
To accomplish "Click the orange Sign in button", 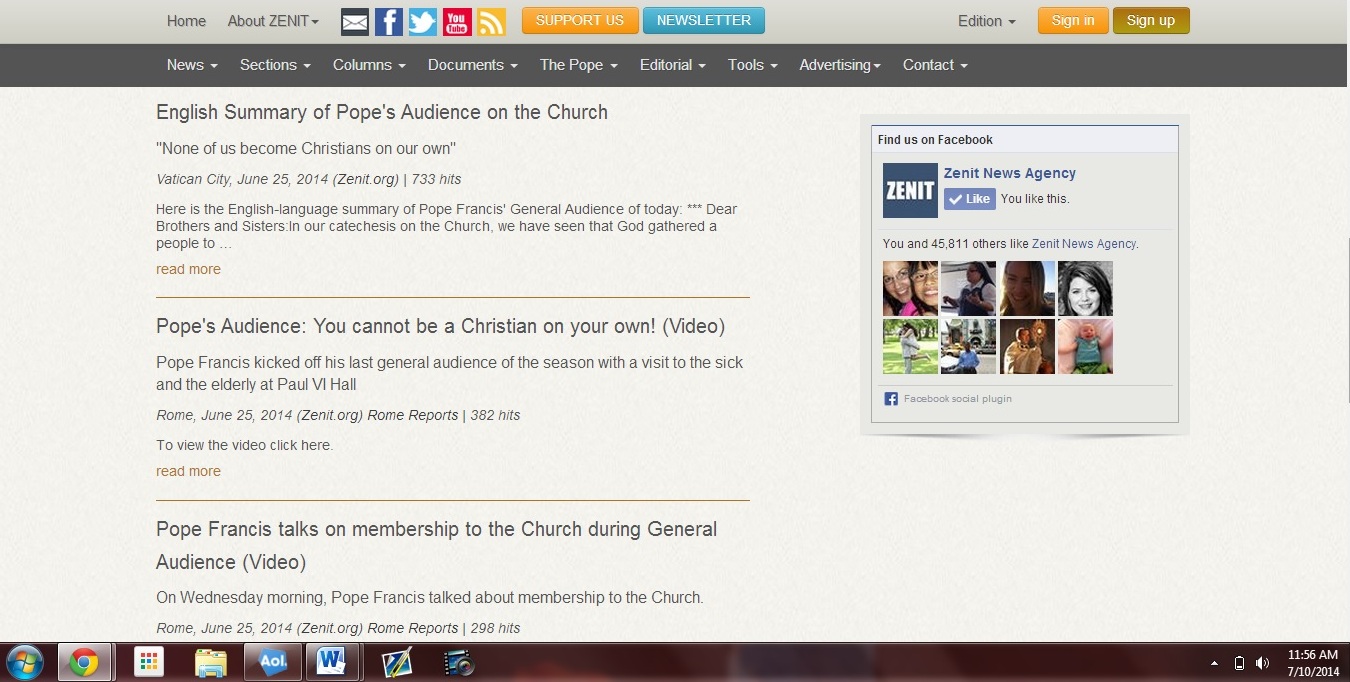I will point(1072,21).
